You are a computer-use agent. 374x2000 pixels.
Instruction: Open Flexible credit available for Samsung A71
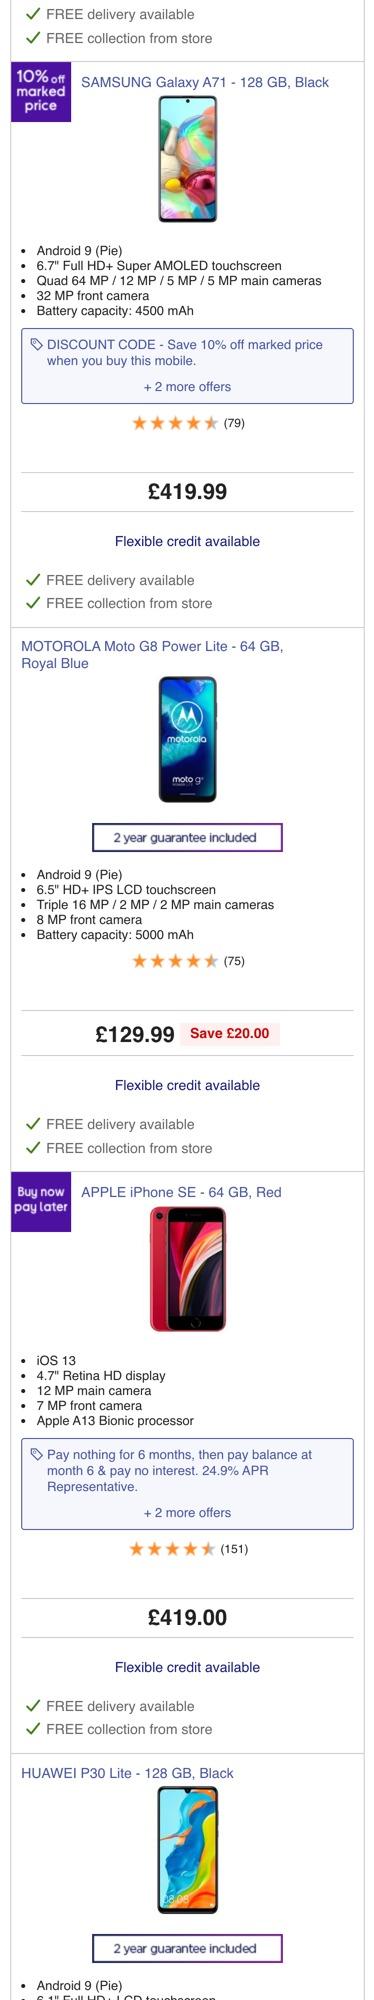tap(187, 541)
